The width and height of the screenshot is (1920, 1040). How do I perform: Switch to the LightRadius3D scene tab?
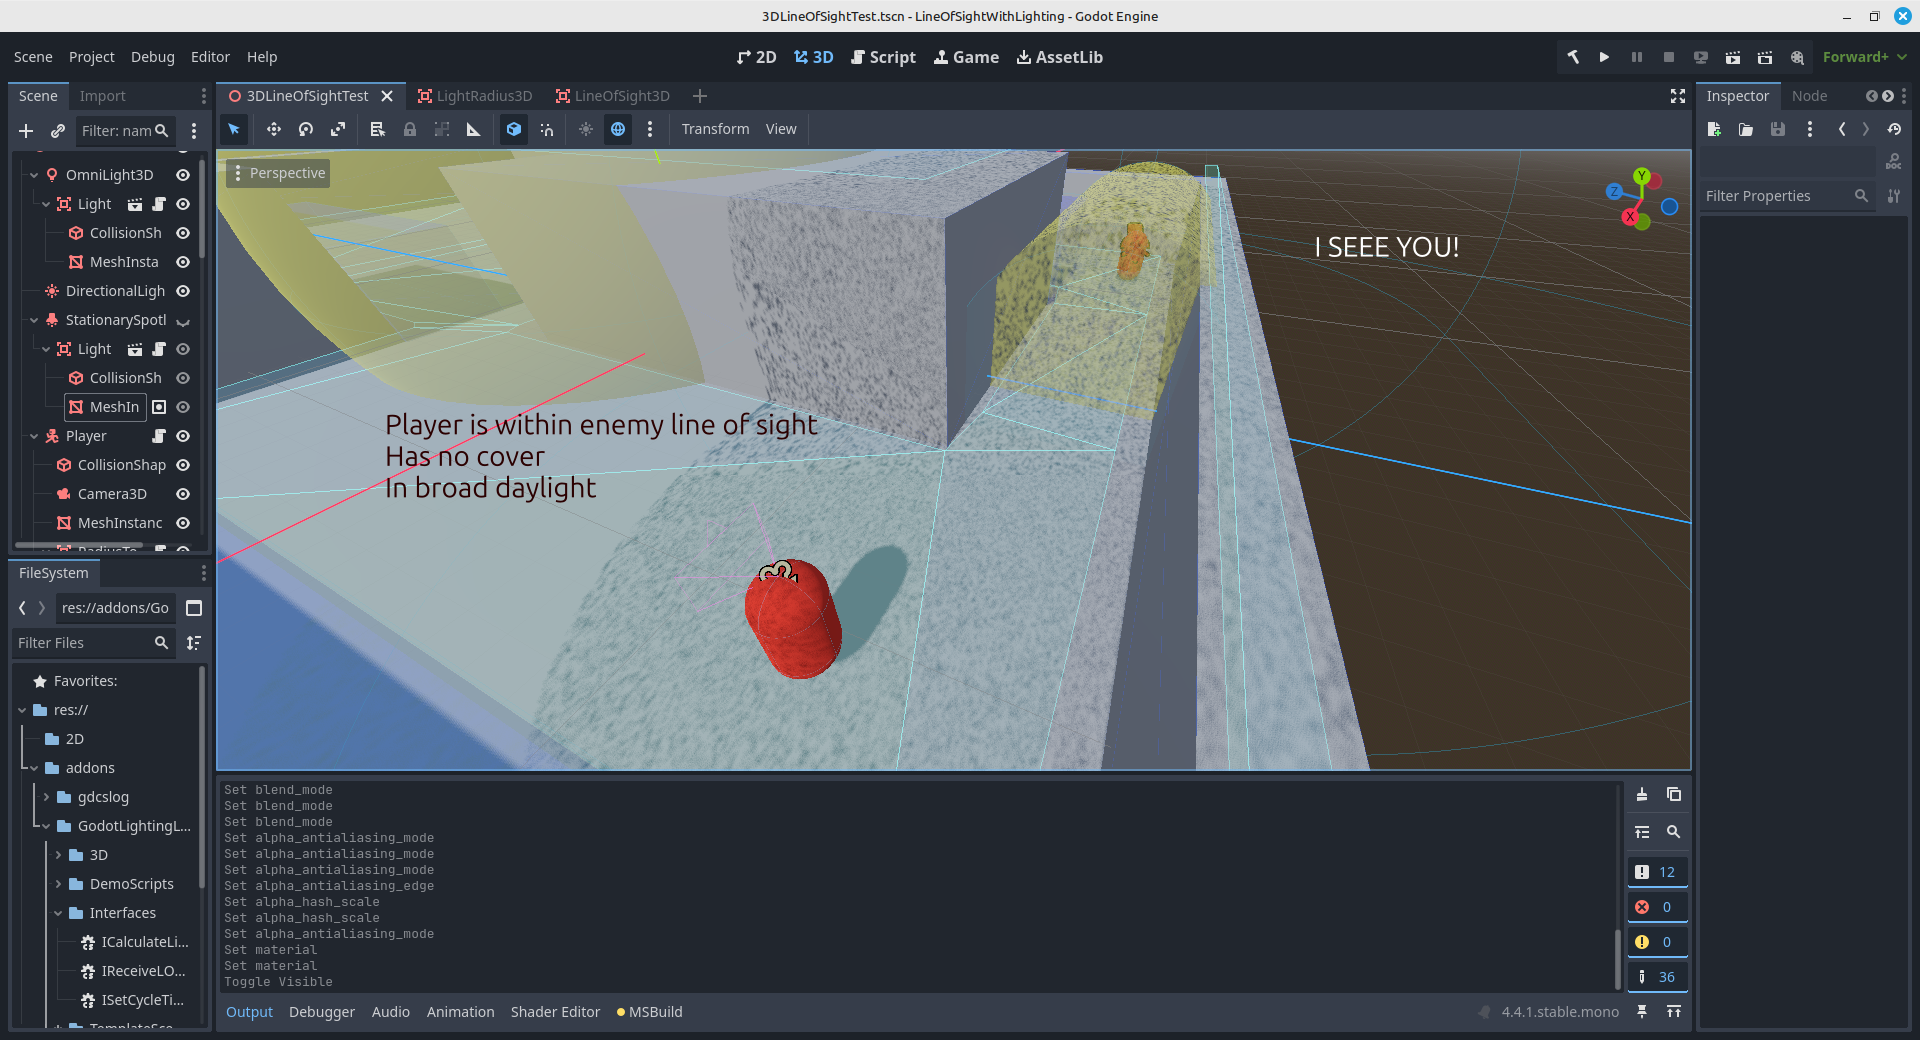tap(474, 96)
